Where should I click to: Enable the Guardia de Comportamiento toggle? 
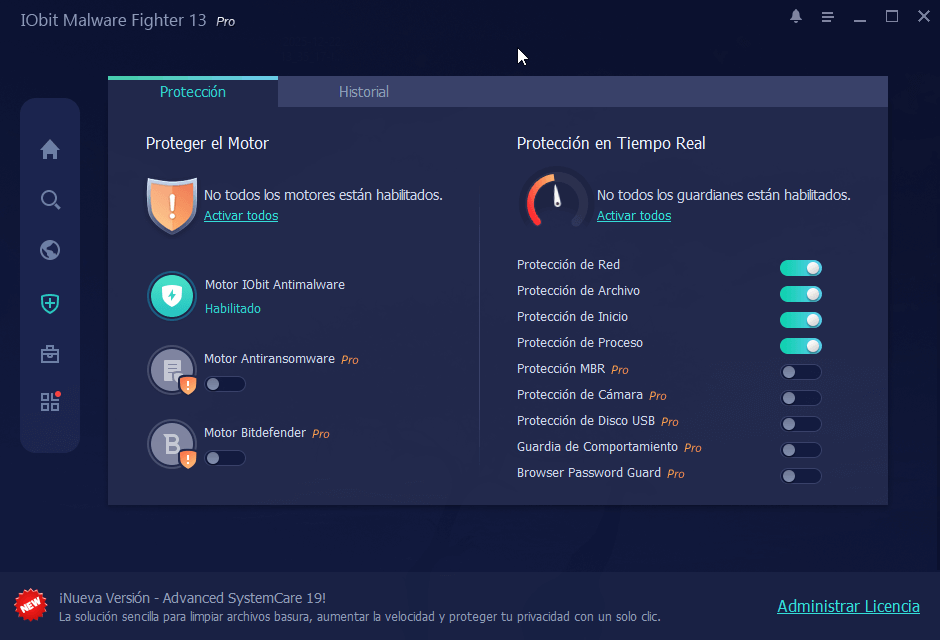(801, 450)
